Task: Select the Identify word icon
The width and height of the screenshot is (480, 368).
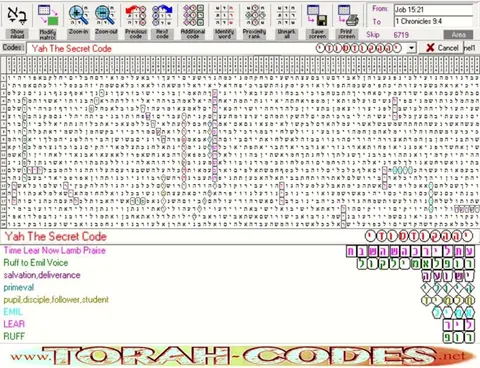Action: tap(224, 15)
